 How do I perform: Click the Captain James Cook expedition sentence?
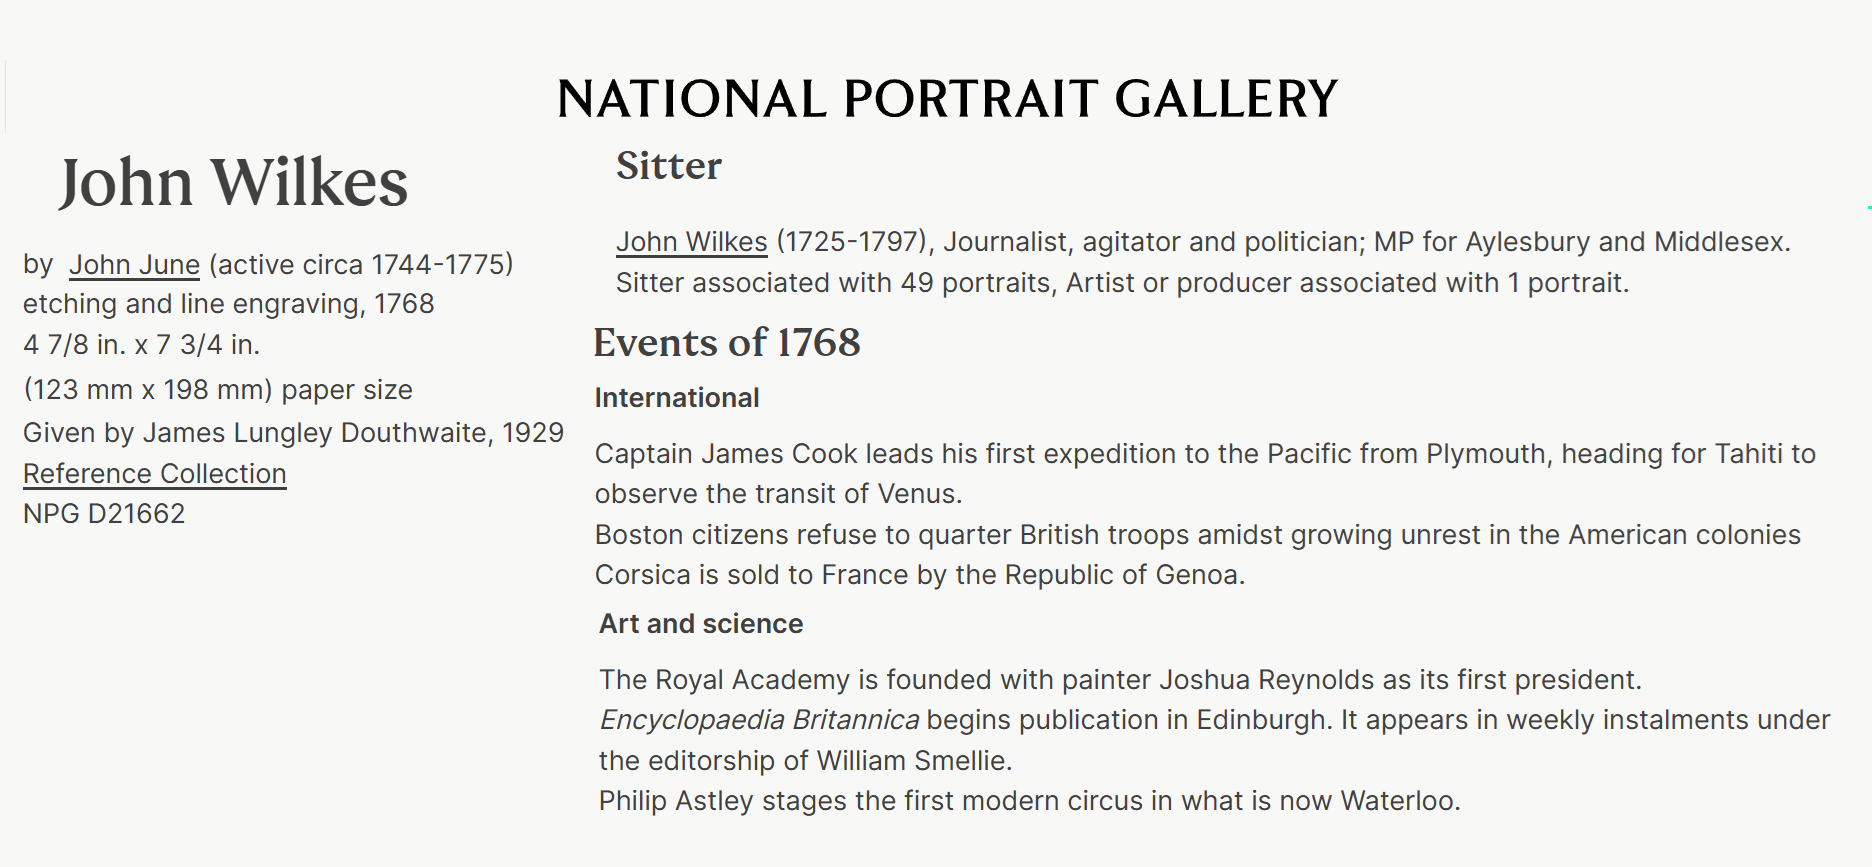pos(1204,454)
